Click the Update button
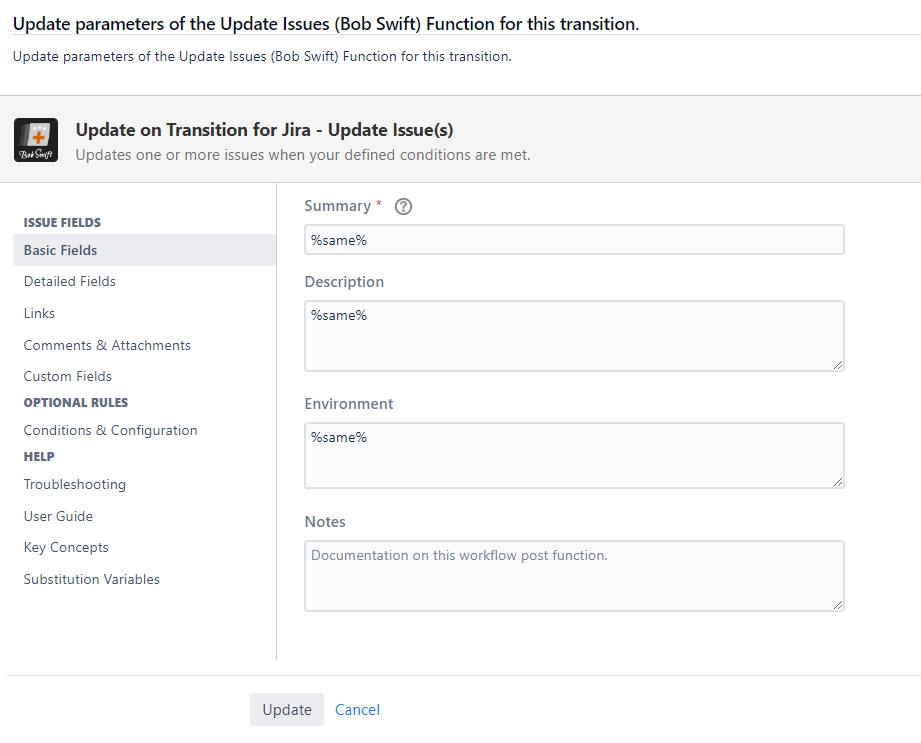The image size is (921, 743). coord(287,710)
